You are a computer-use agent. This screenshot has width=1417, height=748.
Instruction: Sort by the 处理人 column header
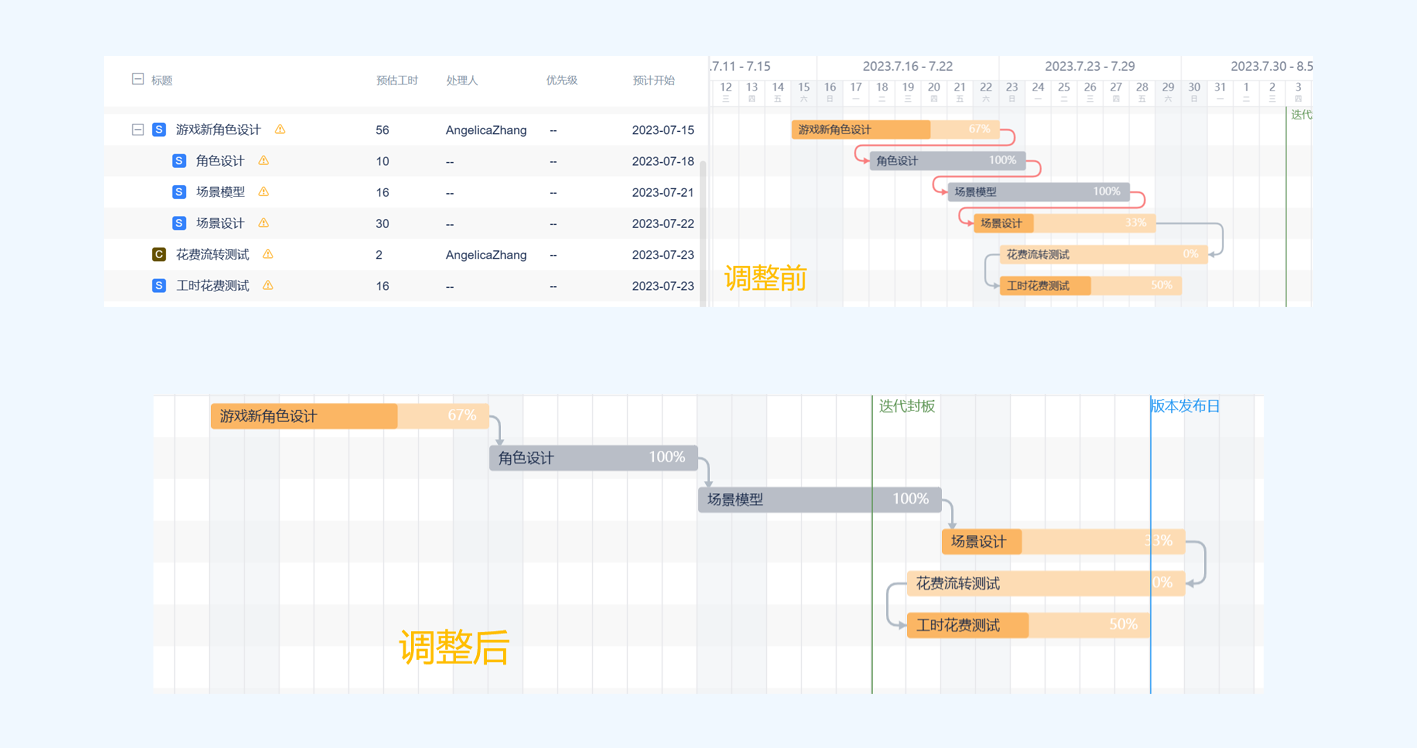[462, 80]
